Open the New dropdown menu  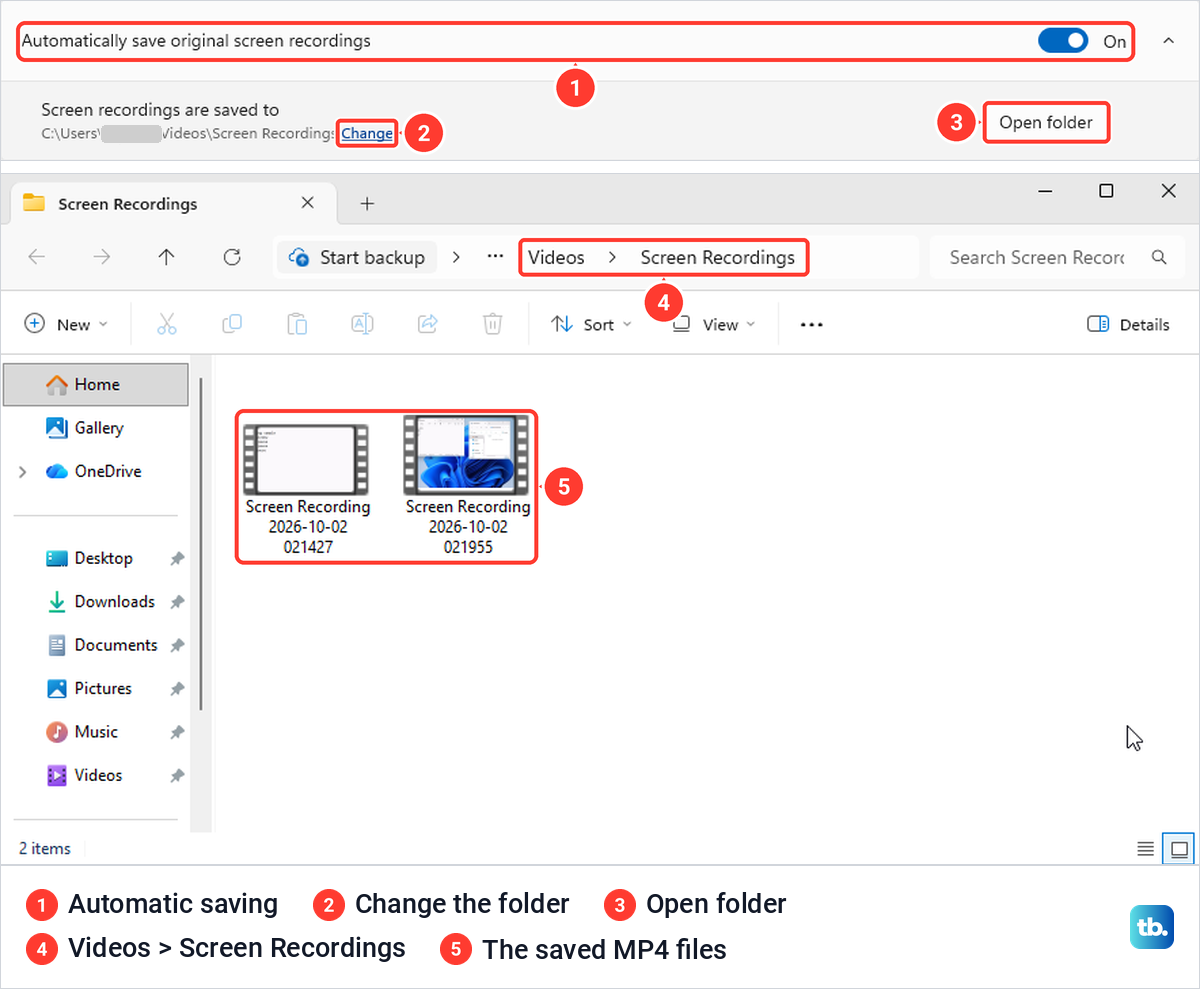66,324
